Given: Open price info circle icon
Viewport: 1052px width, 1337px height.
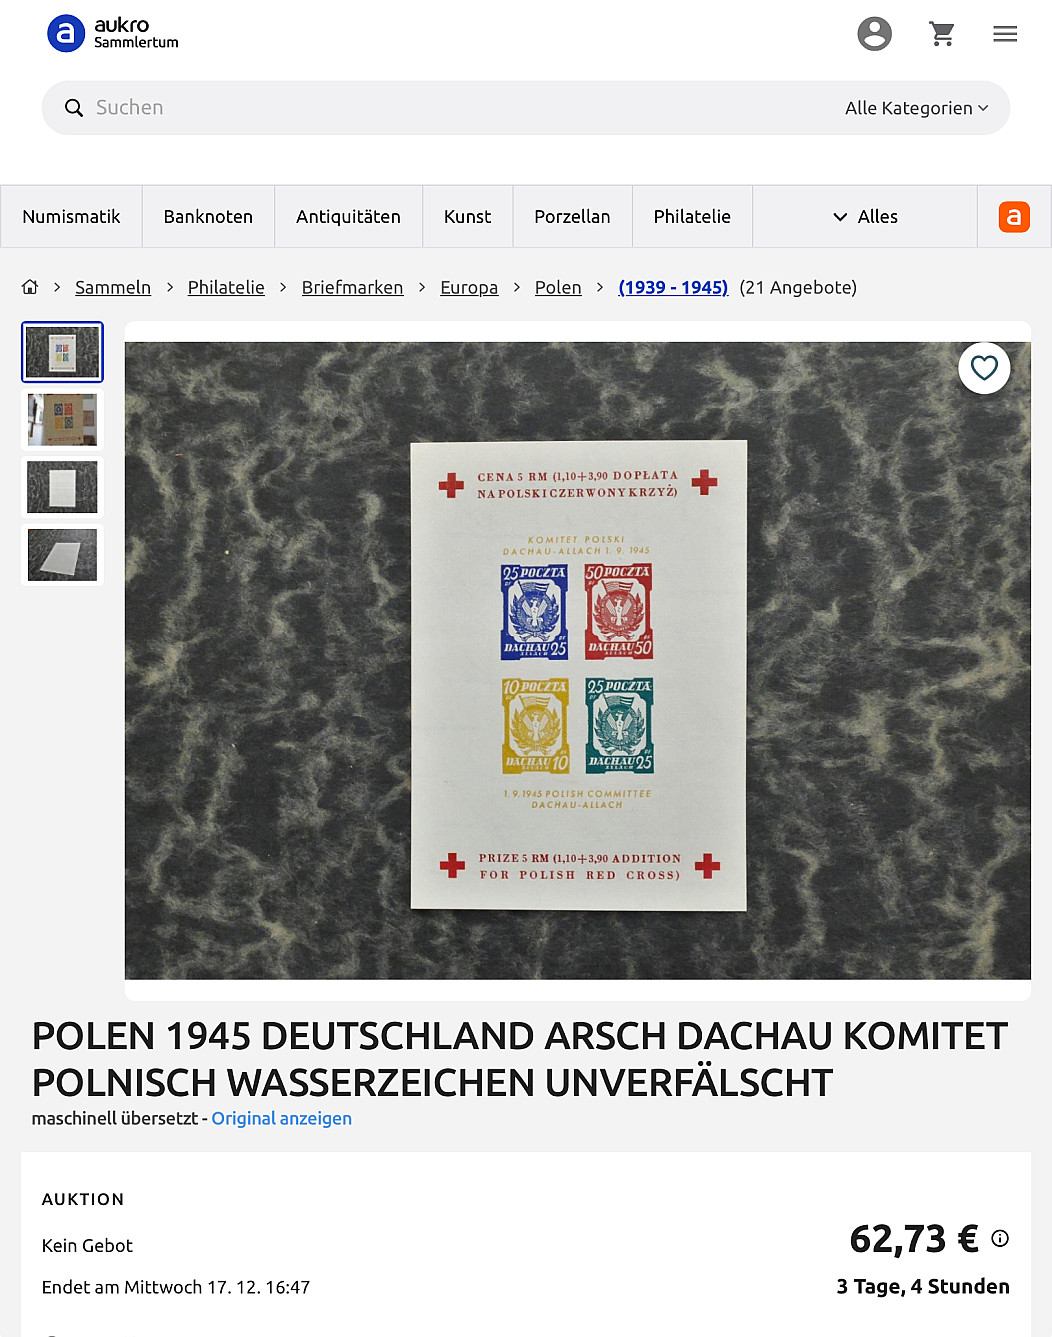Looking at the screenshot, I should pos(1000,1238).
